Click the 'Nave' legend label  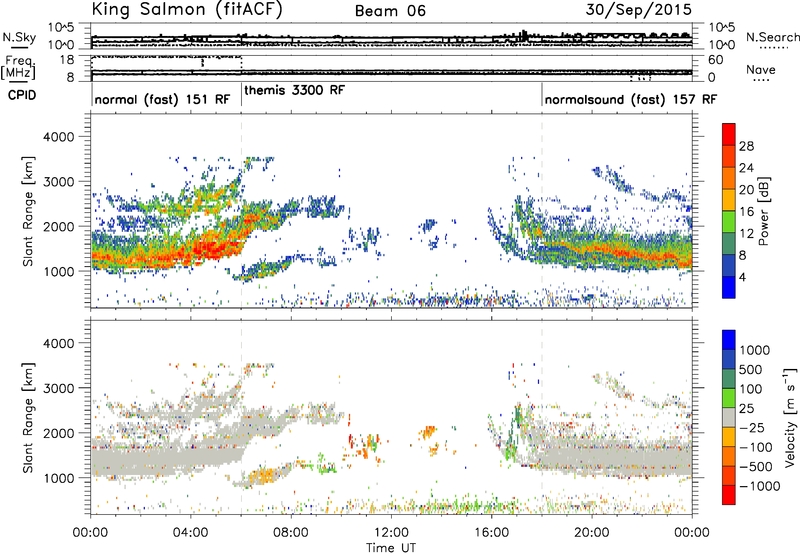click(761, 69)
